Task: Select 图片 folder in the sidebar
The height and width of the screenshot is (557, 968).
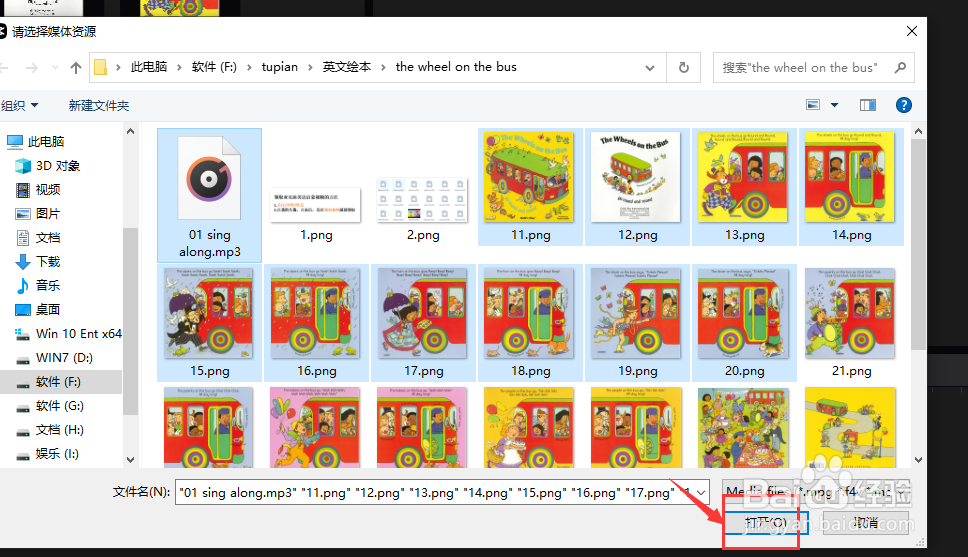Action: [x=38, y=214]
